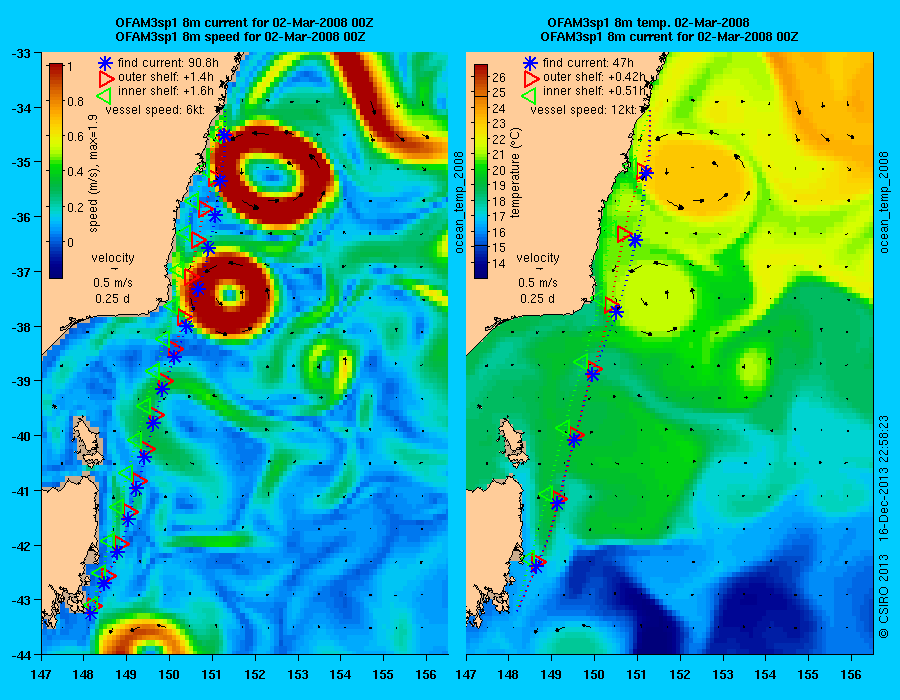Image resolution: width=900 pixels, height=700 pixels.
Task: Click the 'inner shelf: +1.6h' legend text
Action: tap(166, 91)
